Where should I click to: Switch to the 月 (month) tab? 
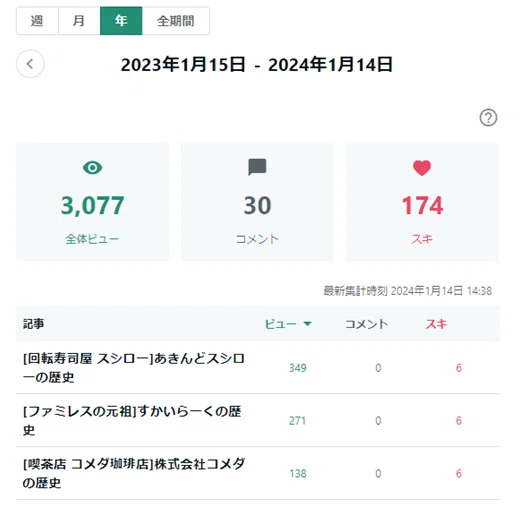point(79,21)
